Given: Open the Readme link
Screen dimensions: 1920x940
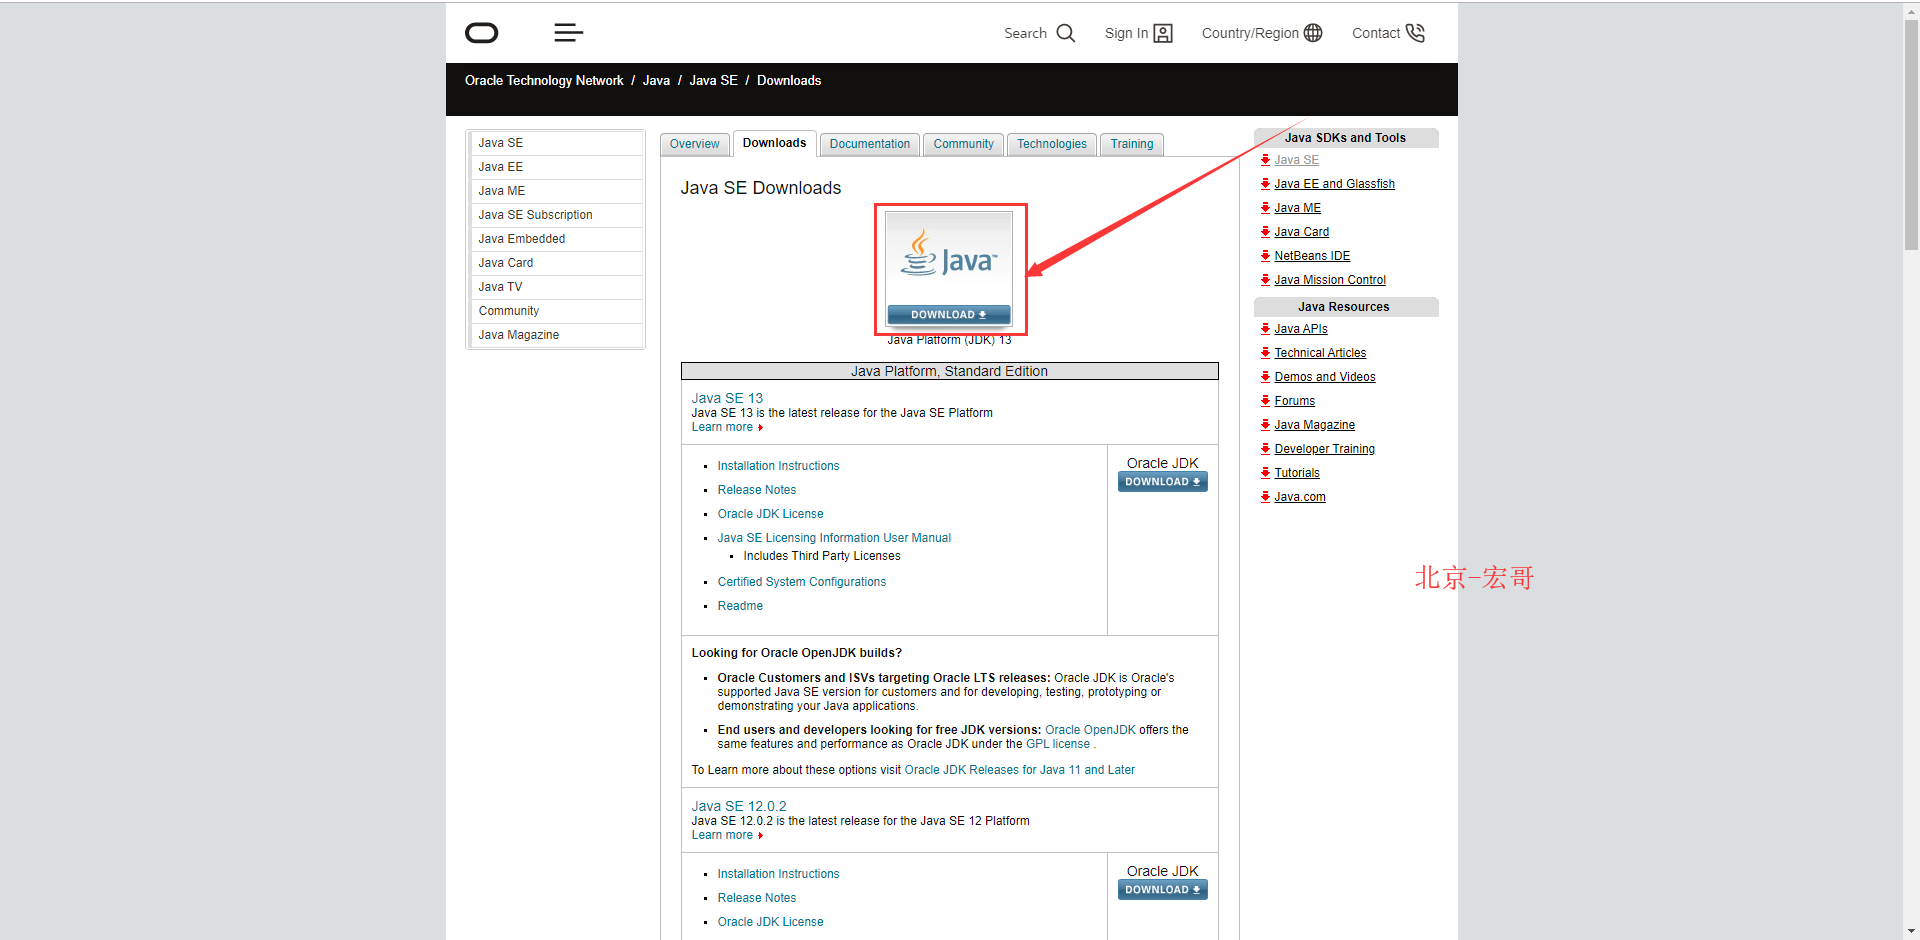Looking at the screenshot, I should pyautogui.click(x=740, y=606).
